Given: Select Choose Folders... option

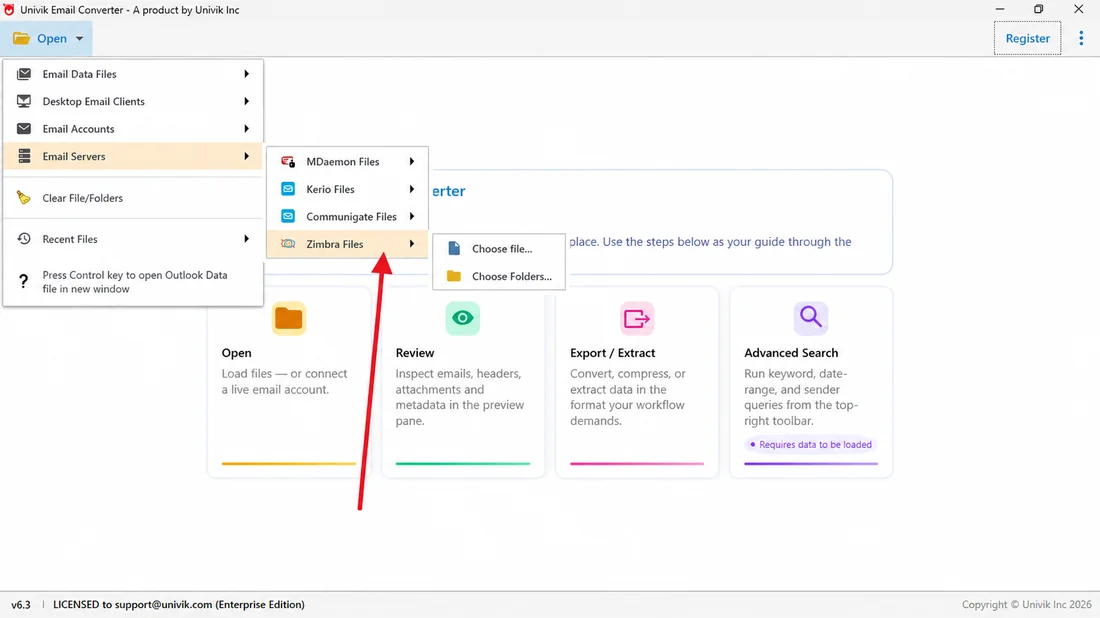Looking at the screenshot, I should pyautogui.click(x=499, y=276).
